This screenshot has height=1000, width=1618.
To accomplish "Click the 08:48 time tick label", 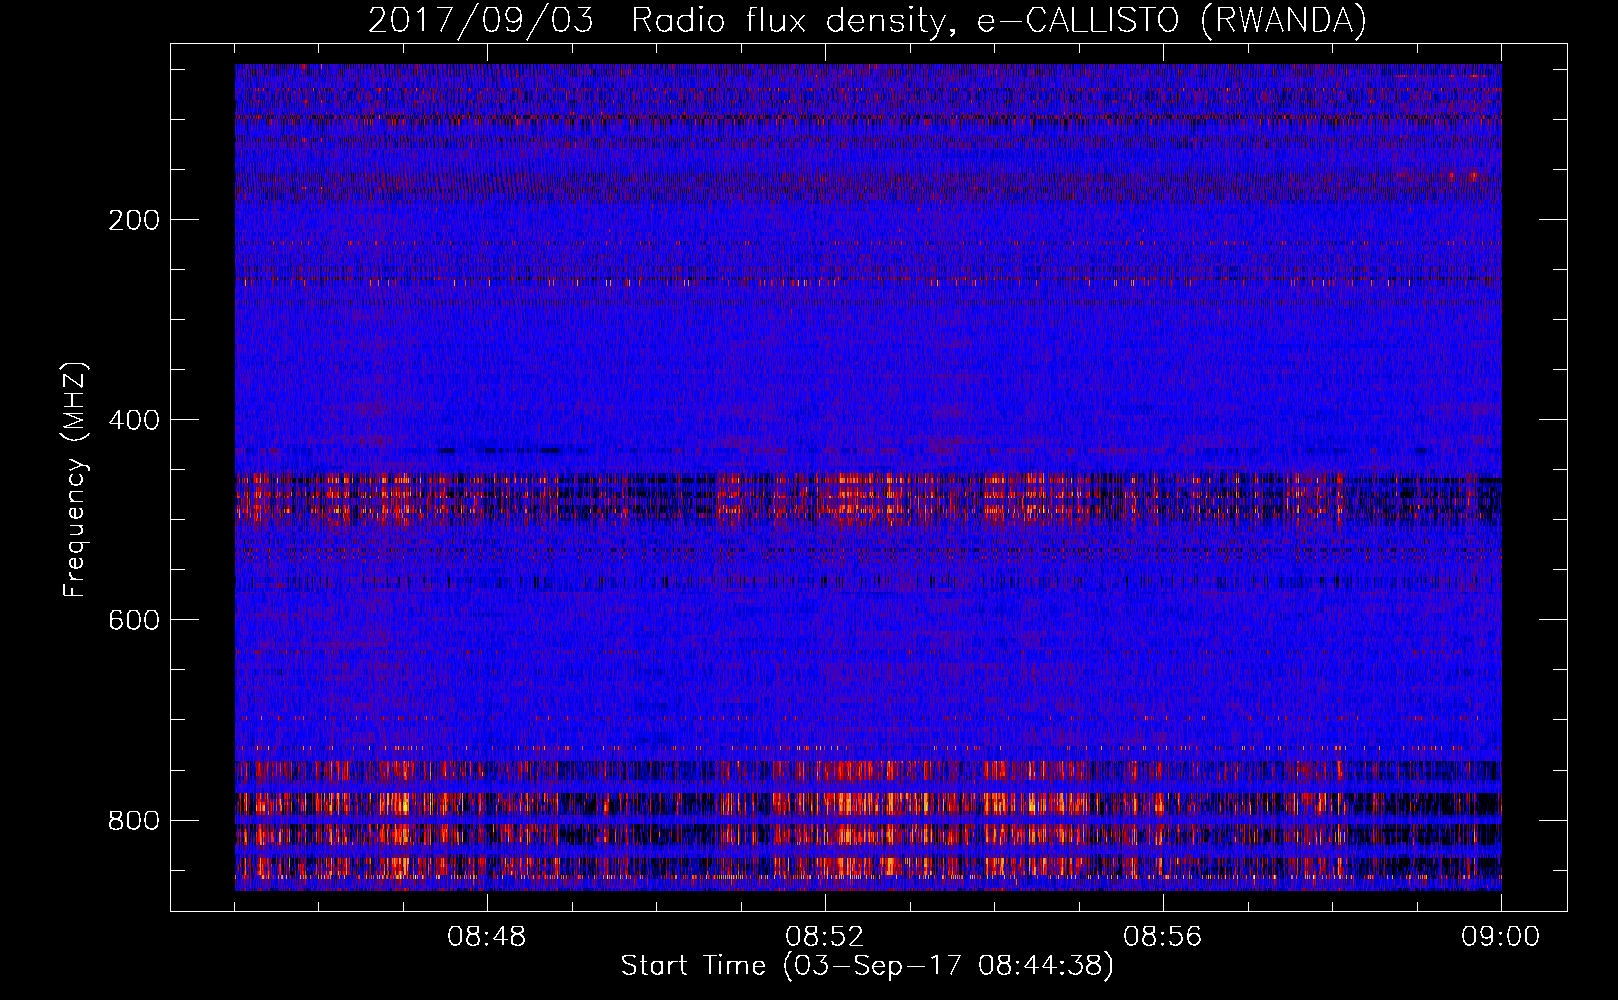I will (x=487, y=937).
